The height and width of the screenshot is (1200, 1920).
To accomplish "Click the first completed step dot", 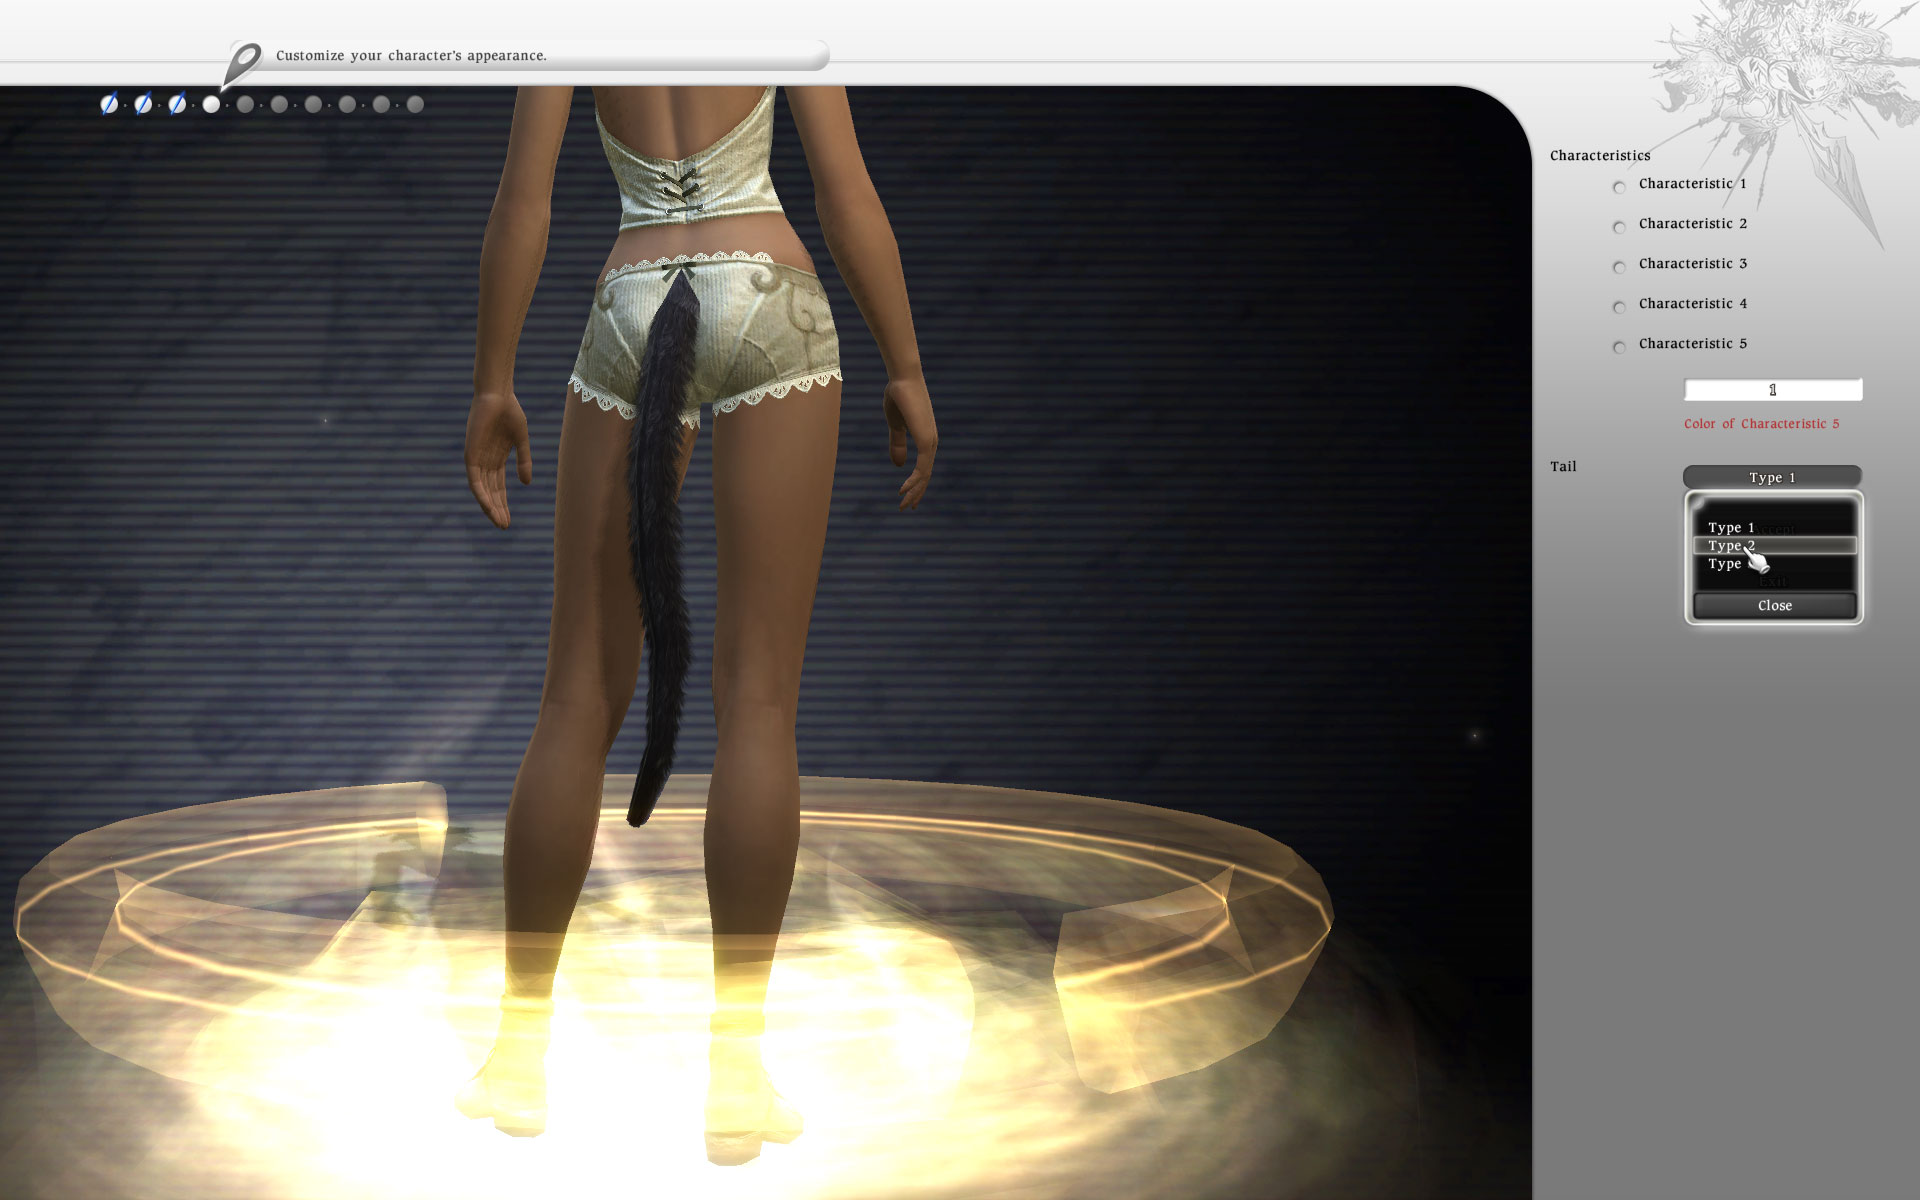I will coord(109,104).
